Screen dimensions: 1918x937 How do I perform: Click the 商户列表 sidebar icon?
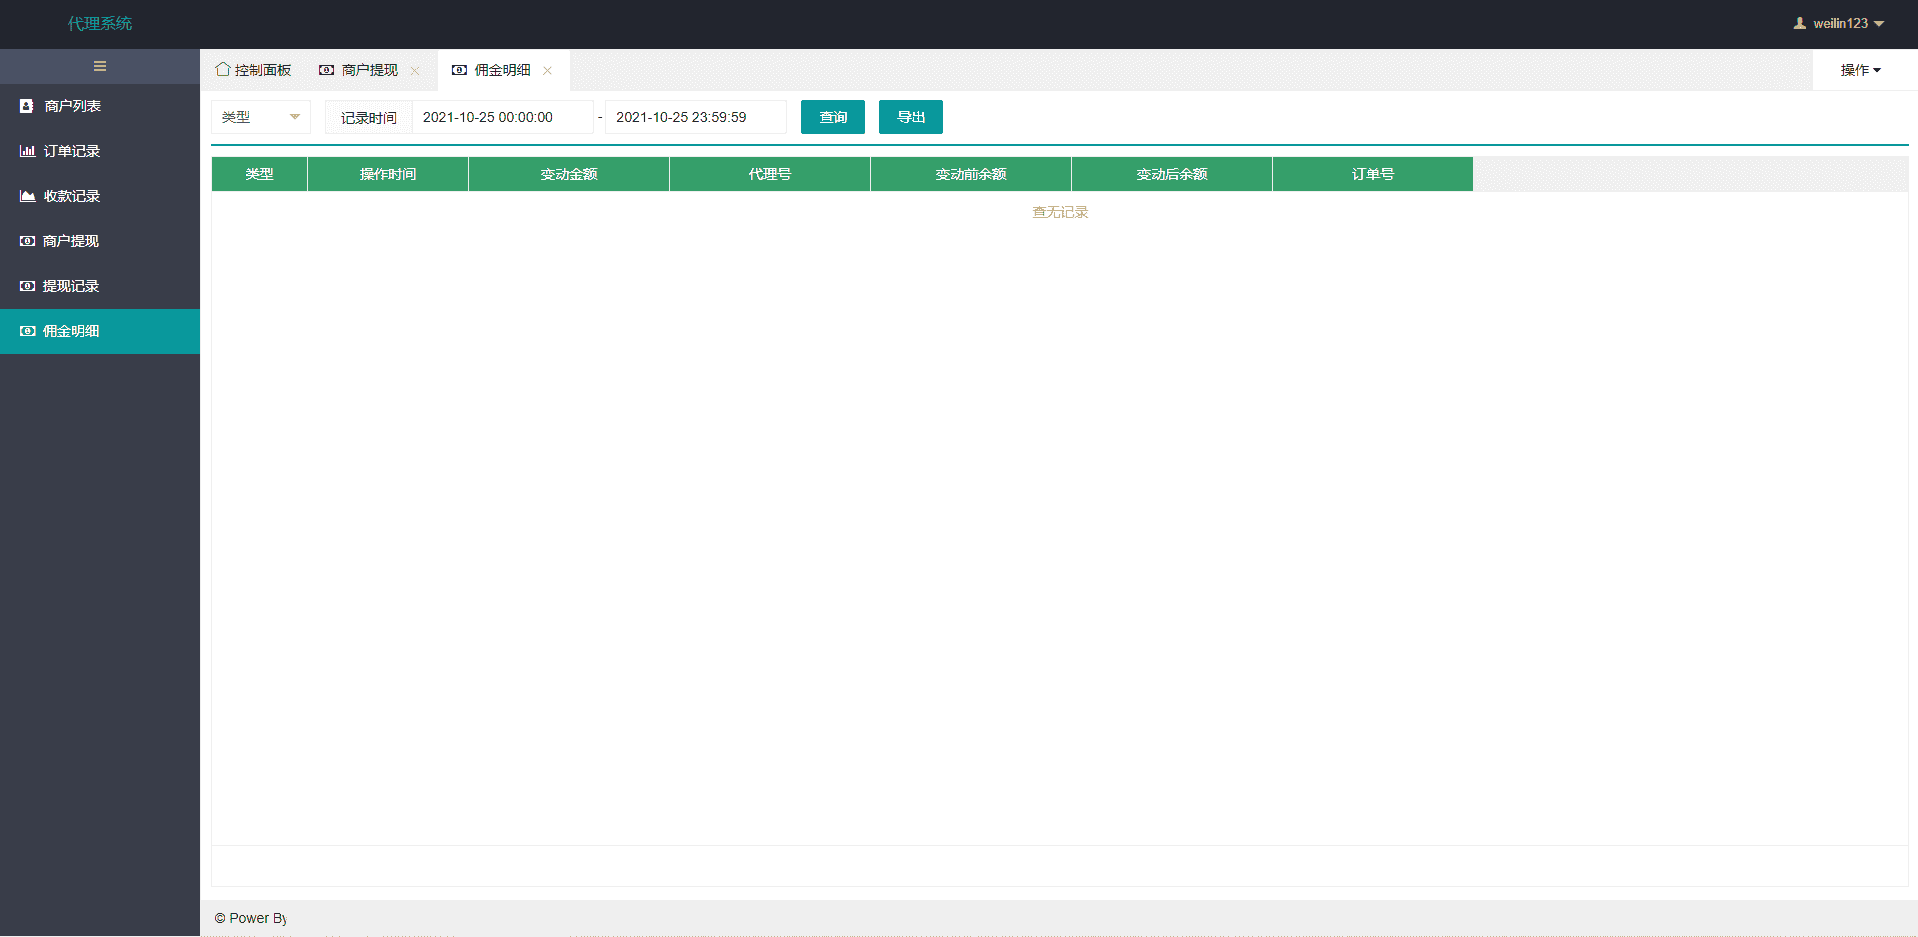point(27,106)
